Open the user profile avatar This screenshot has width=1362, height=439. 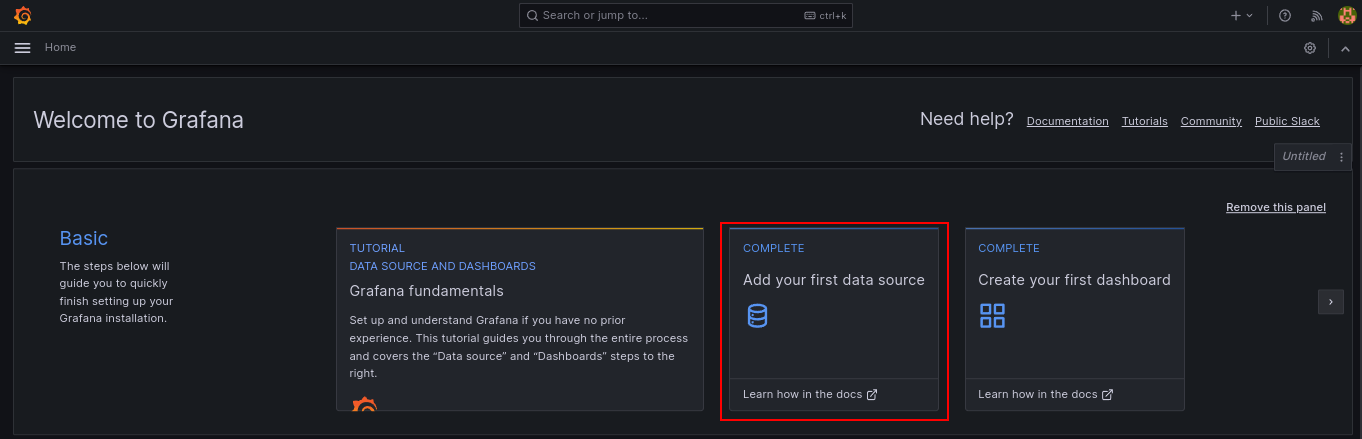point(1347,15)
